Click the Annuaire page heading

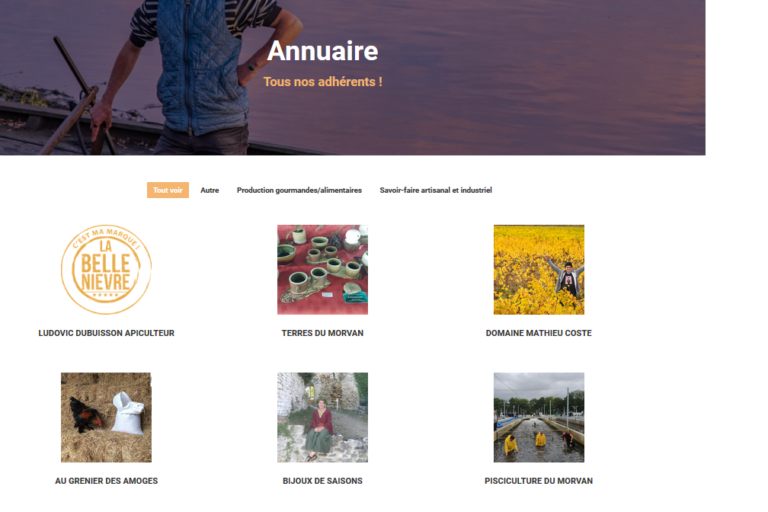(322, 51)
